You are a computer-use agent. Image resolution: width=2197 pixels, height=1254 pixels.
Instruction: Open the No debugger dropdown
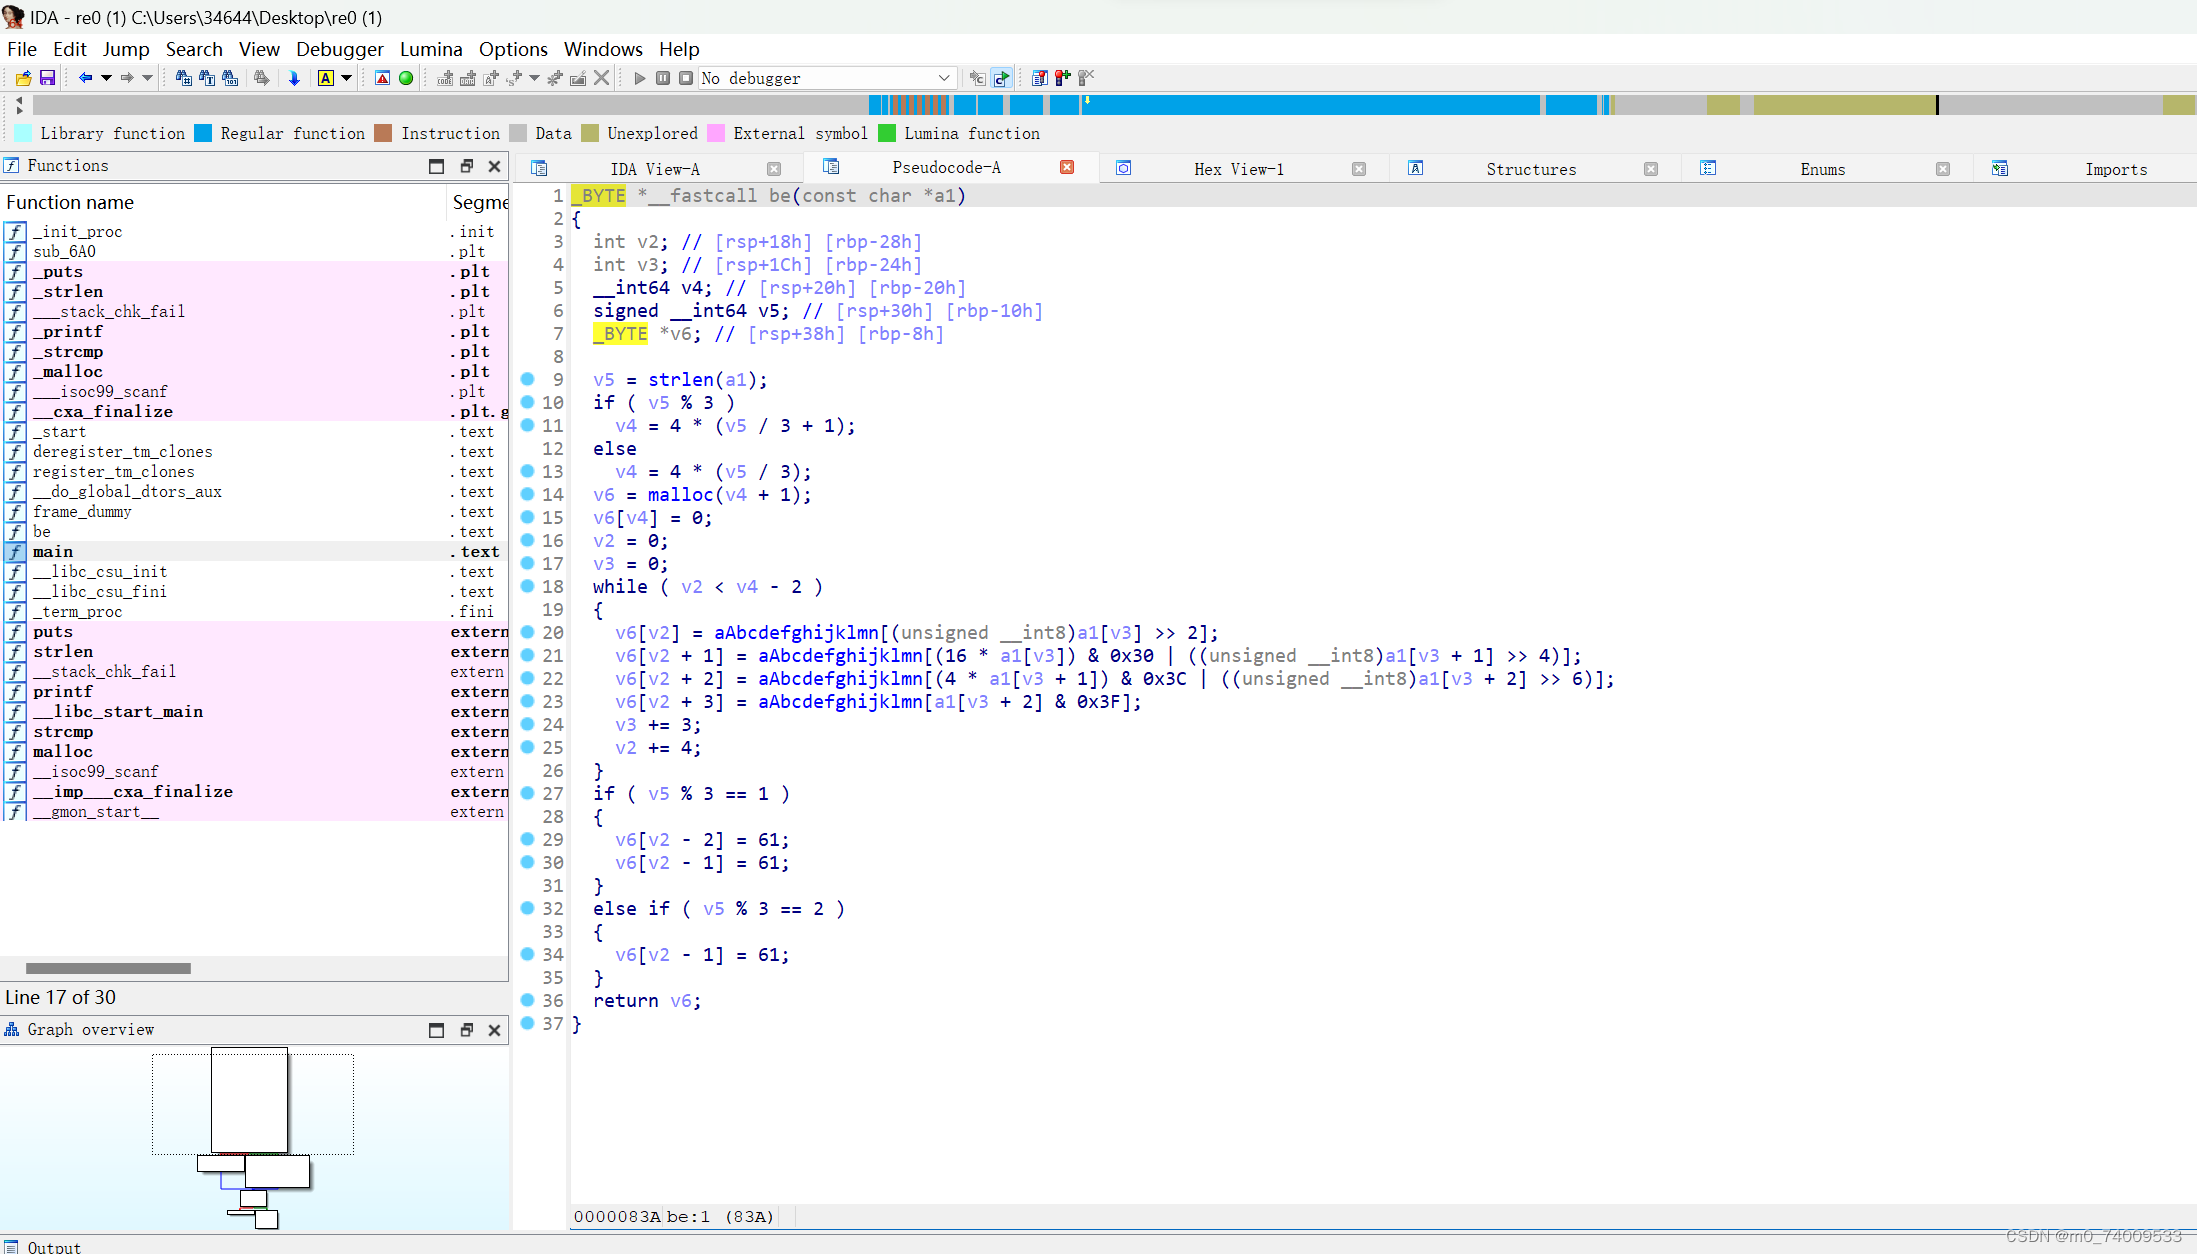coord(943,78)
